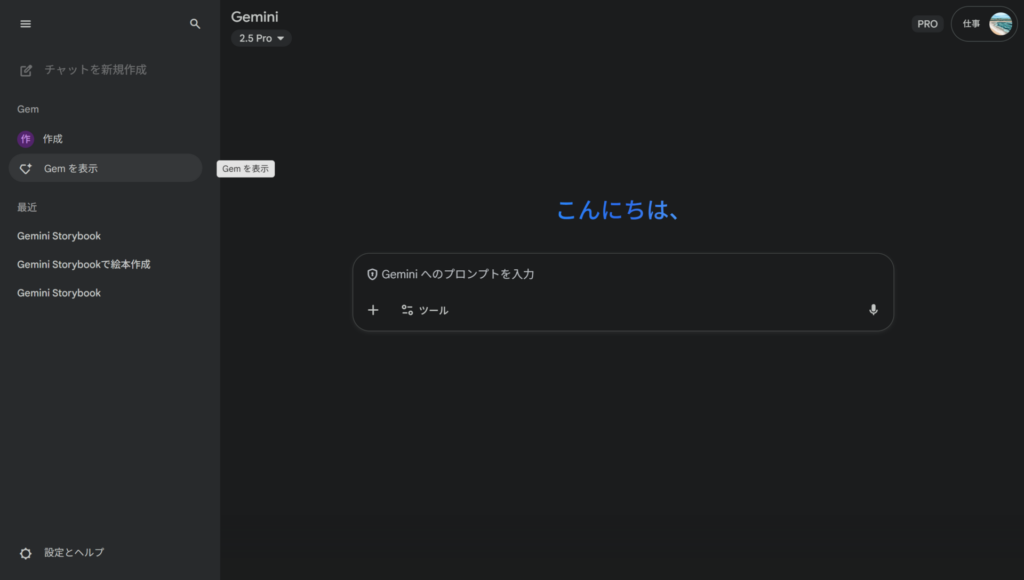This screenshot has width=1024, height=580.
Task: Open the topmost Gemini Storybook recent chat
Action: tap(59, 236)
